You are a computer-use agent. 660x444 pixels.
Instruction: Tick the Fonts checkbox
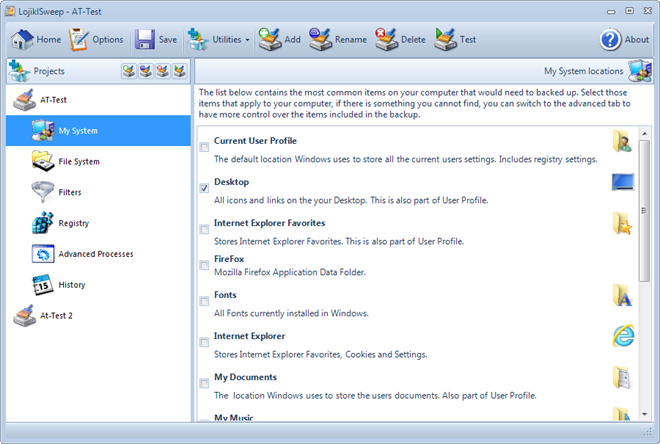pyautogui.click(x=204, y=301)
